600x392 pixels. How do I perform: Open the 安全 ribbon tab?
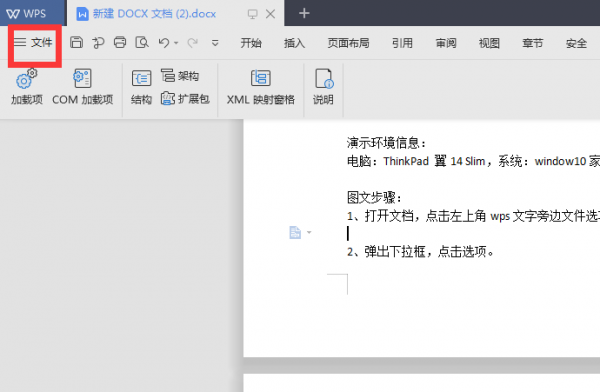pos(576,43)
